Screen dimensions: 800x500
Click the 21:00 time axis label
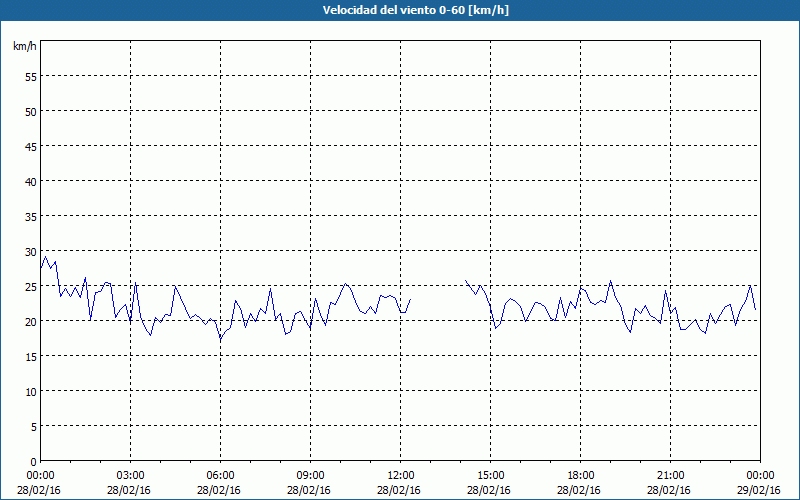tap(670, 476)
